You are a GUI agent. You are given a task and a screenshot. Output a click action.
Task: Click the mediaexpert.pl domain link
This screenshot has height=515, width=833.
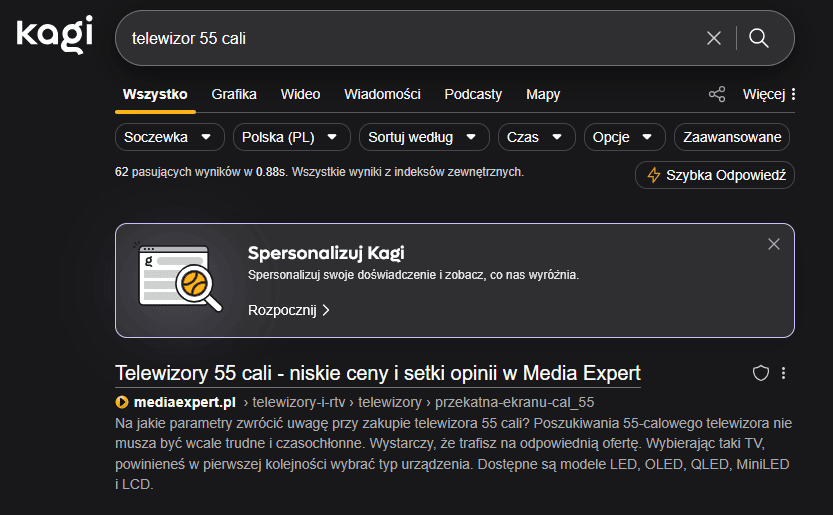(x=184, y=402)
